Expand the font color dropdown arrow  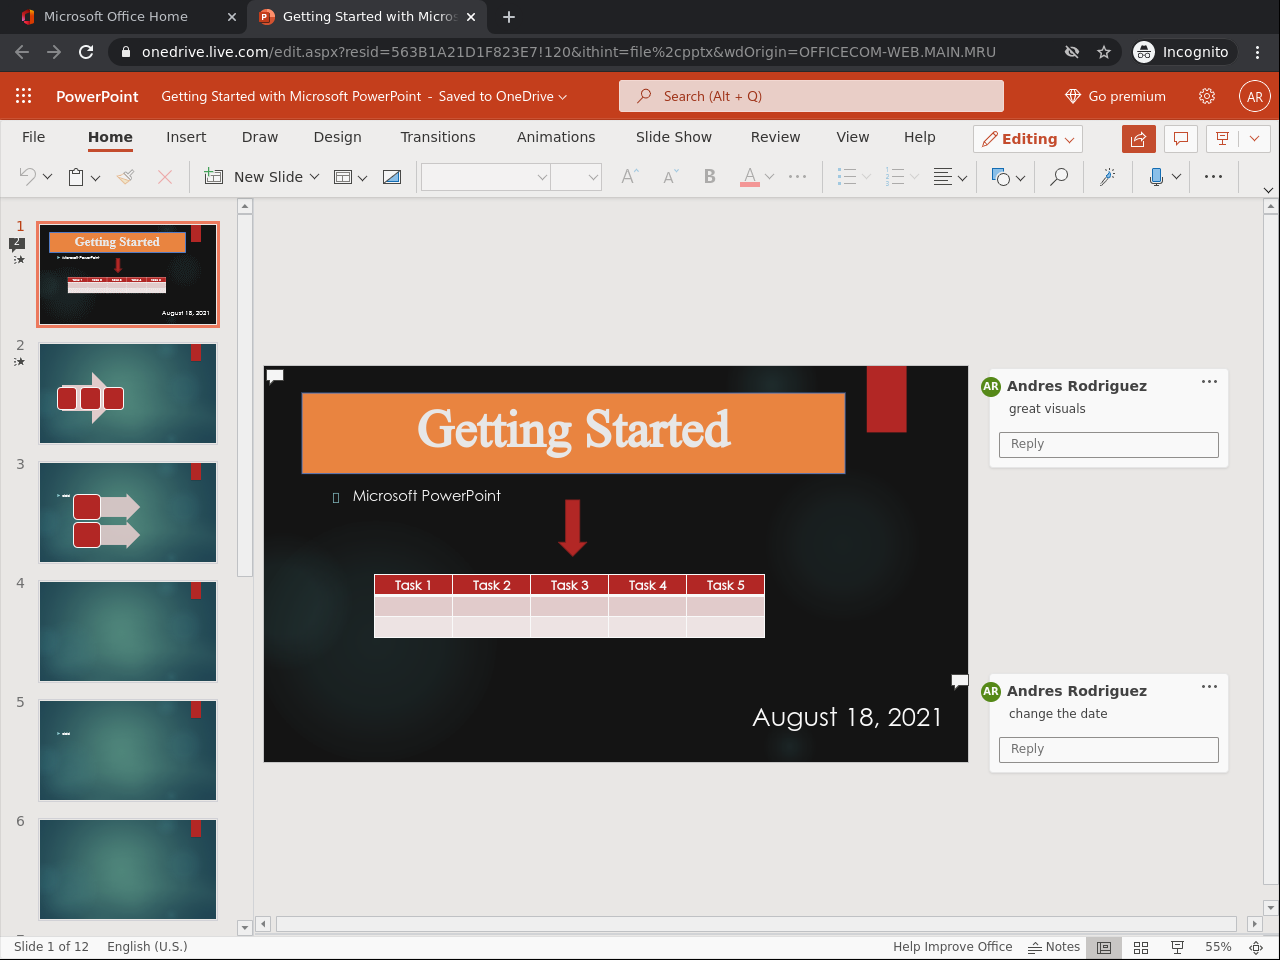pos(769,177)
